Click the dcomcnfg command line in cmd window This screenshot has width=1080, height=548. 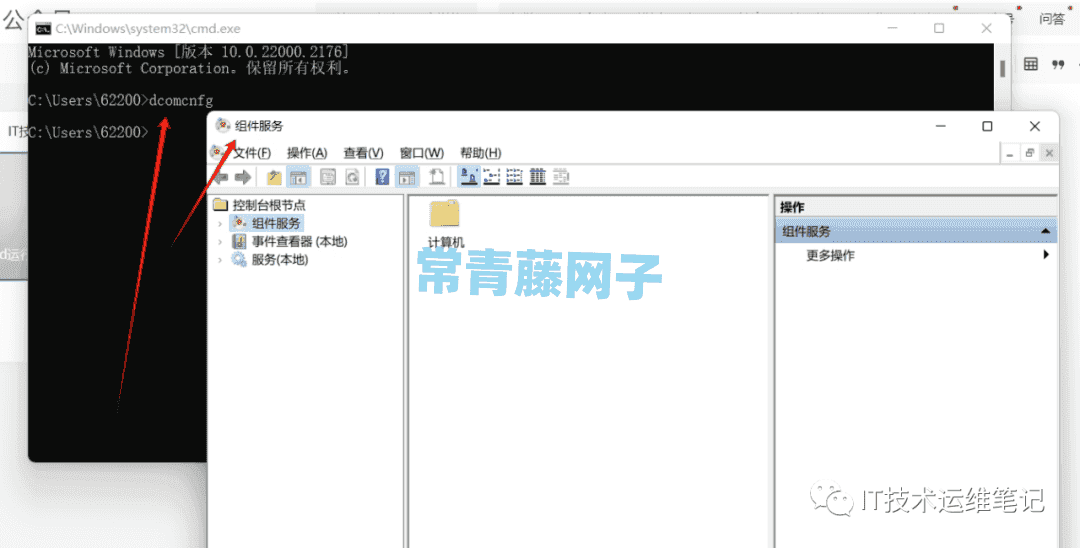[x=121, y=101]
